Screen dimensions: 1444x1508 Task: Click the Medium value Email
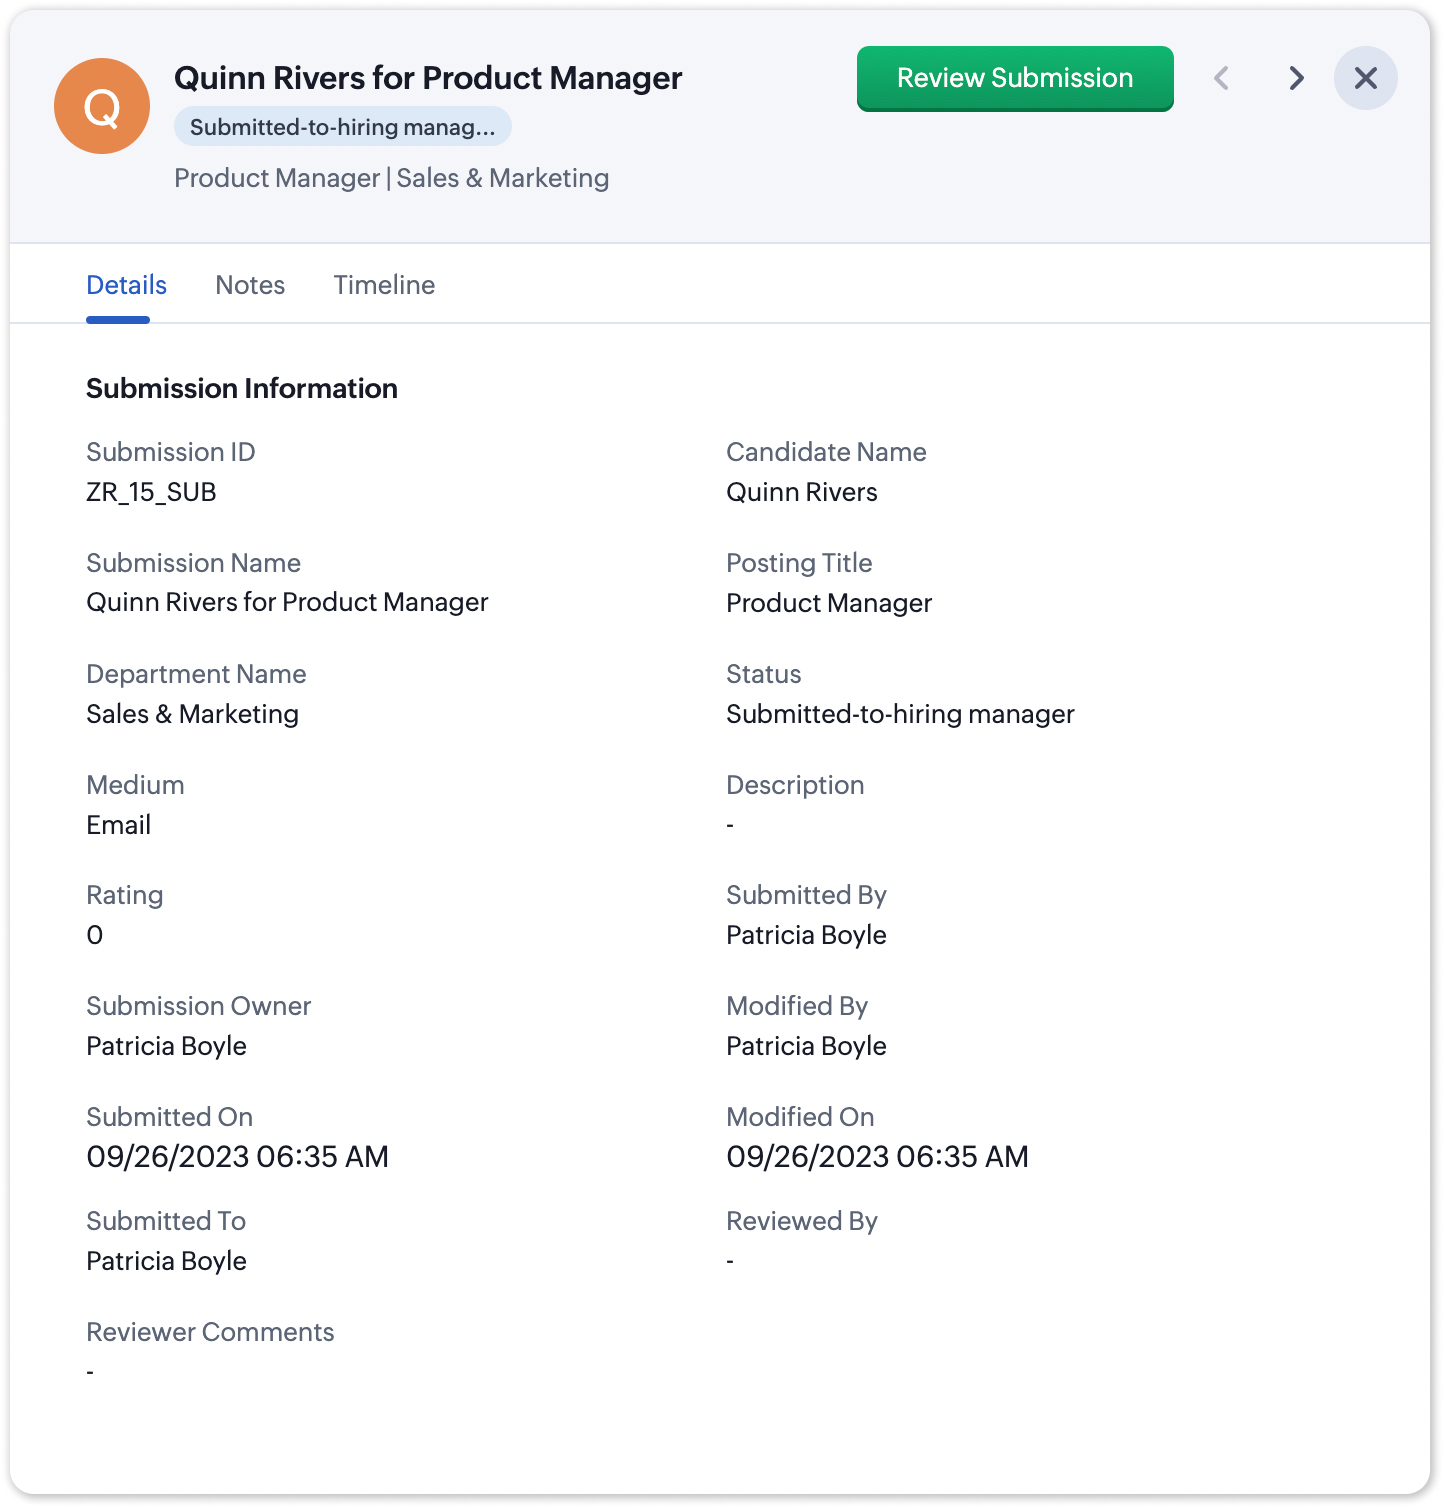coord(118,825)
